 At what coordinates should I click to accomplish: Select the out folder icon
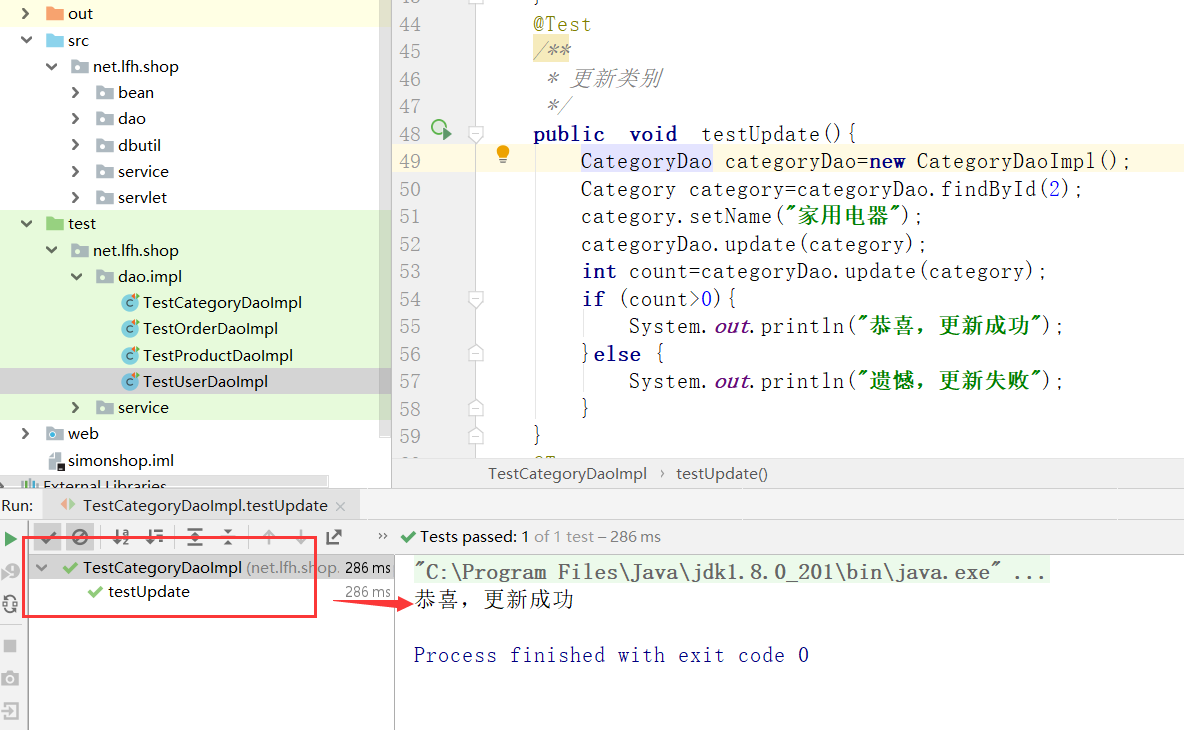[x=55, y=14]
